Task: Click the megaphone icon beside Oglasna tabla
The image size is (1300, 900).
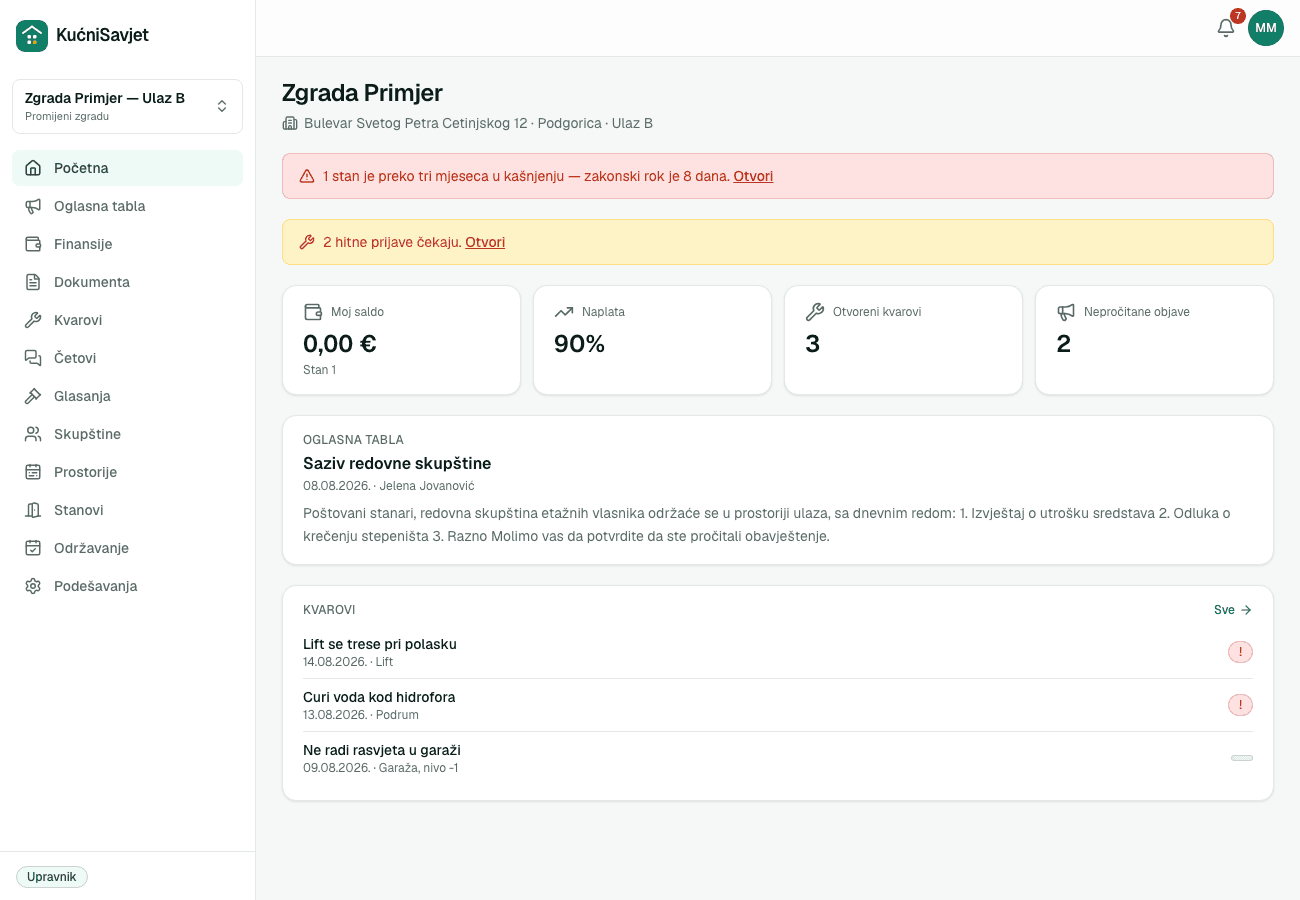Action: point(33,206)
